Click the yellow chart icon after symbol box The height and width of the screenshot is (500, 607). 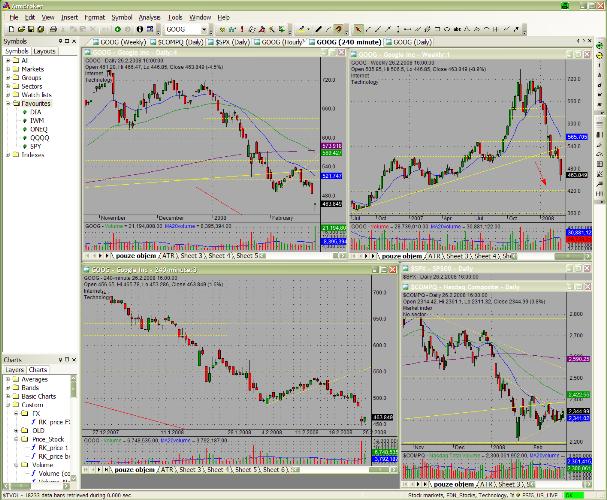click(x=222, y=29)
